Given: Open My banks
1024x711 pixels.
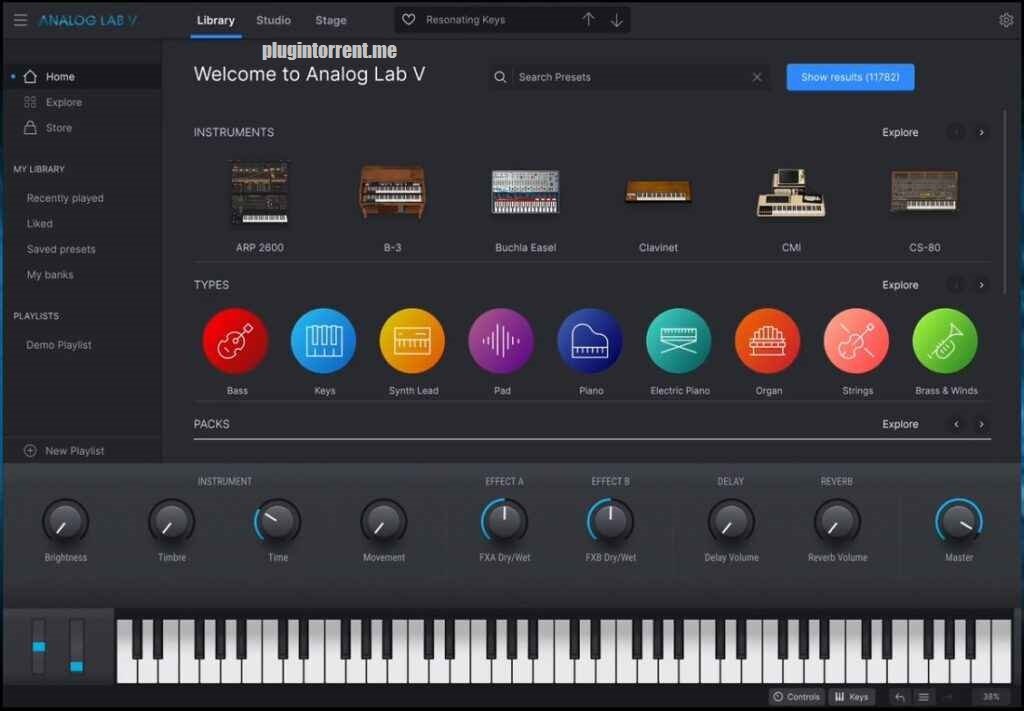Looking at the screenshot, I should [50, 274].
